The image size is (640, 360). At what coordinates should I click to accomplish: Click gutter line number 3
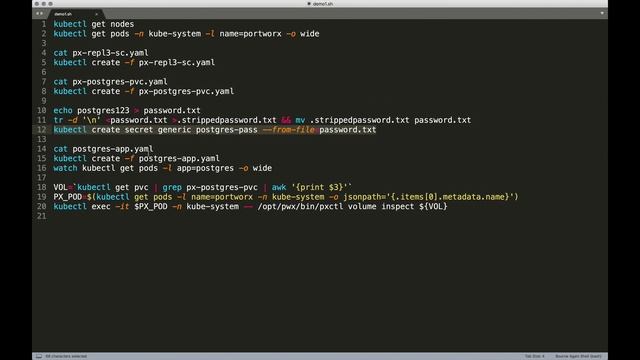point(44,43)
